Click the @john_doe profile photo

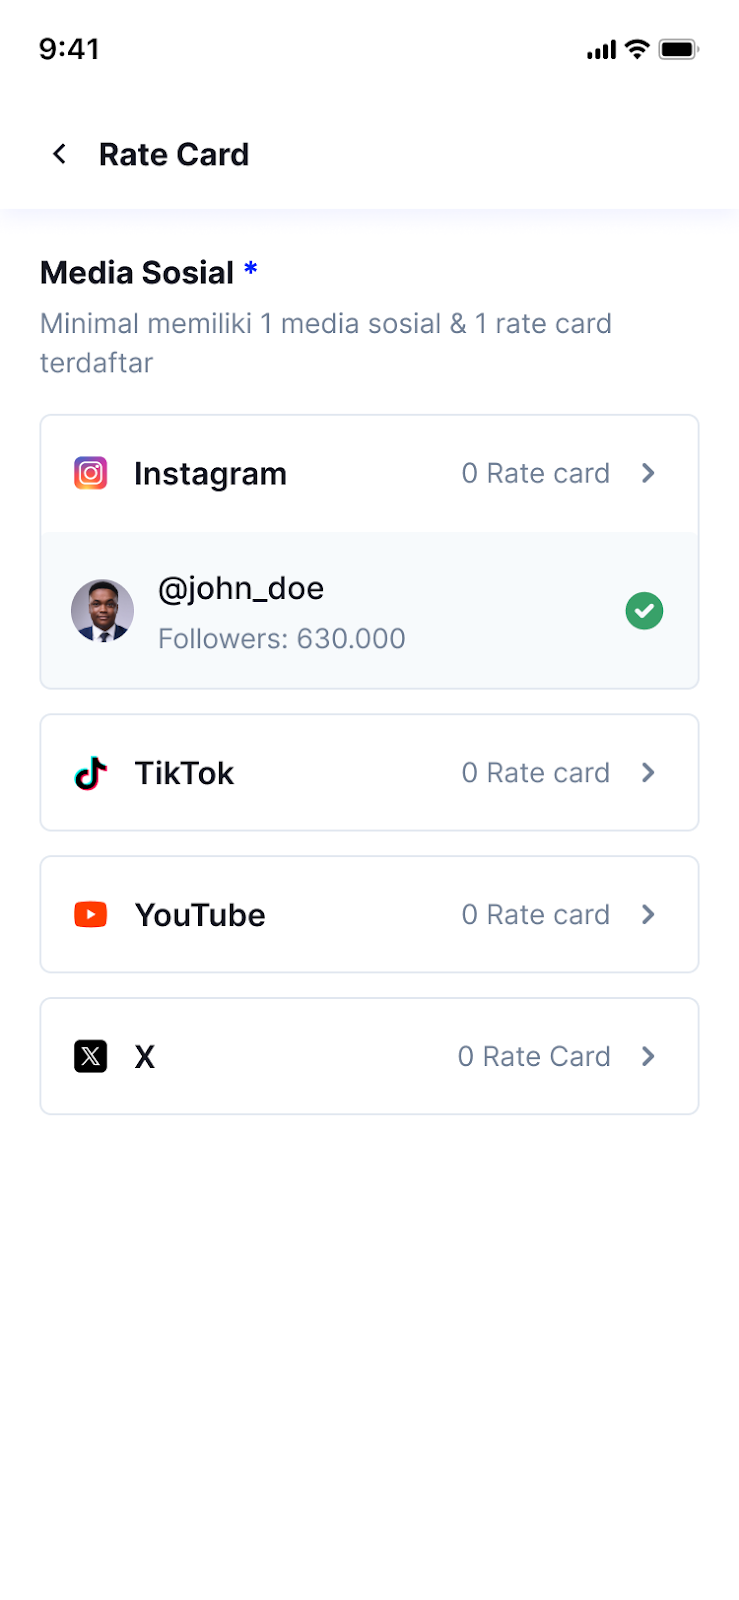(x=102, y=610)
